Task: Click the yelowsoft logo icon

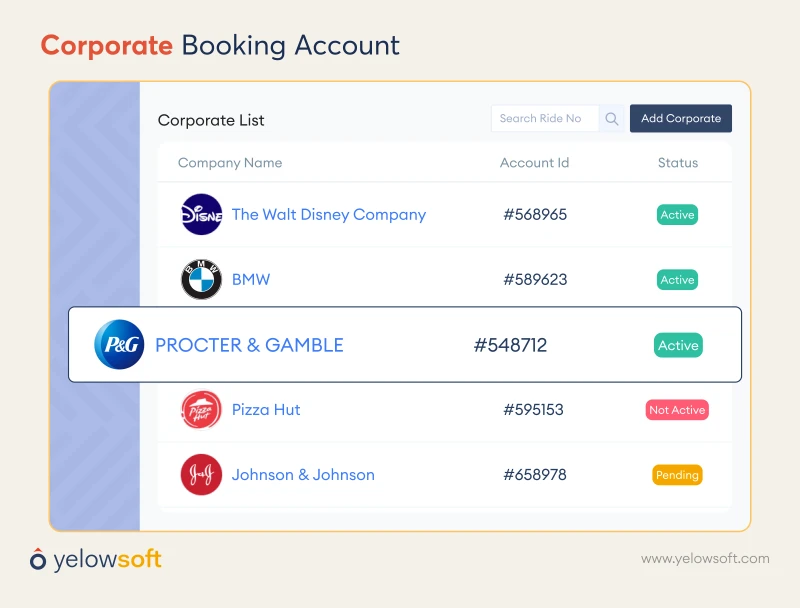Action: pos(38,560)
